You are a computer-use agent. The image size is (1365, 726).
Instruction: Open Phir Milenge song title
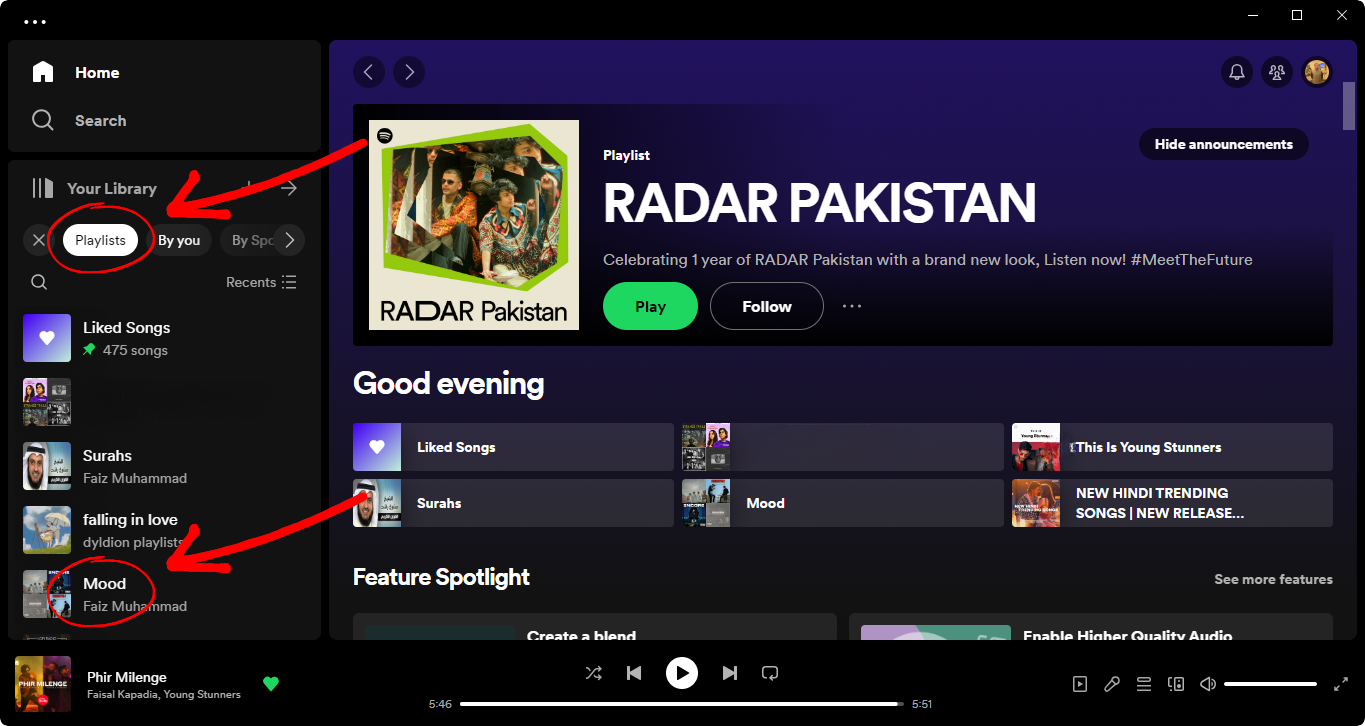127,677
